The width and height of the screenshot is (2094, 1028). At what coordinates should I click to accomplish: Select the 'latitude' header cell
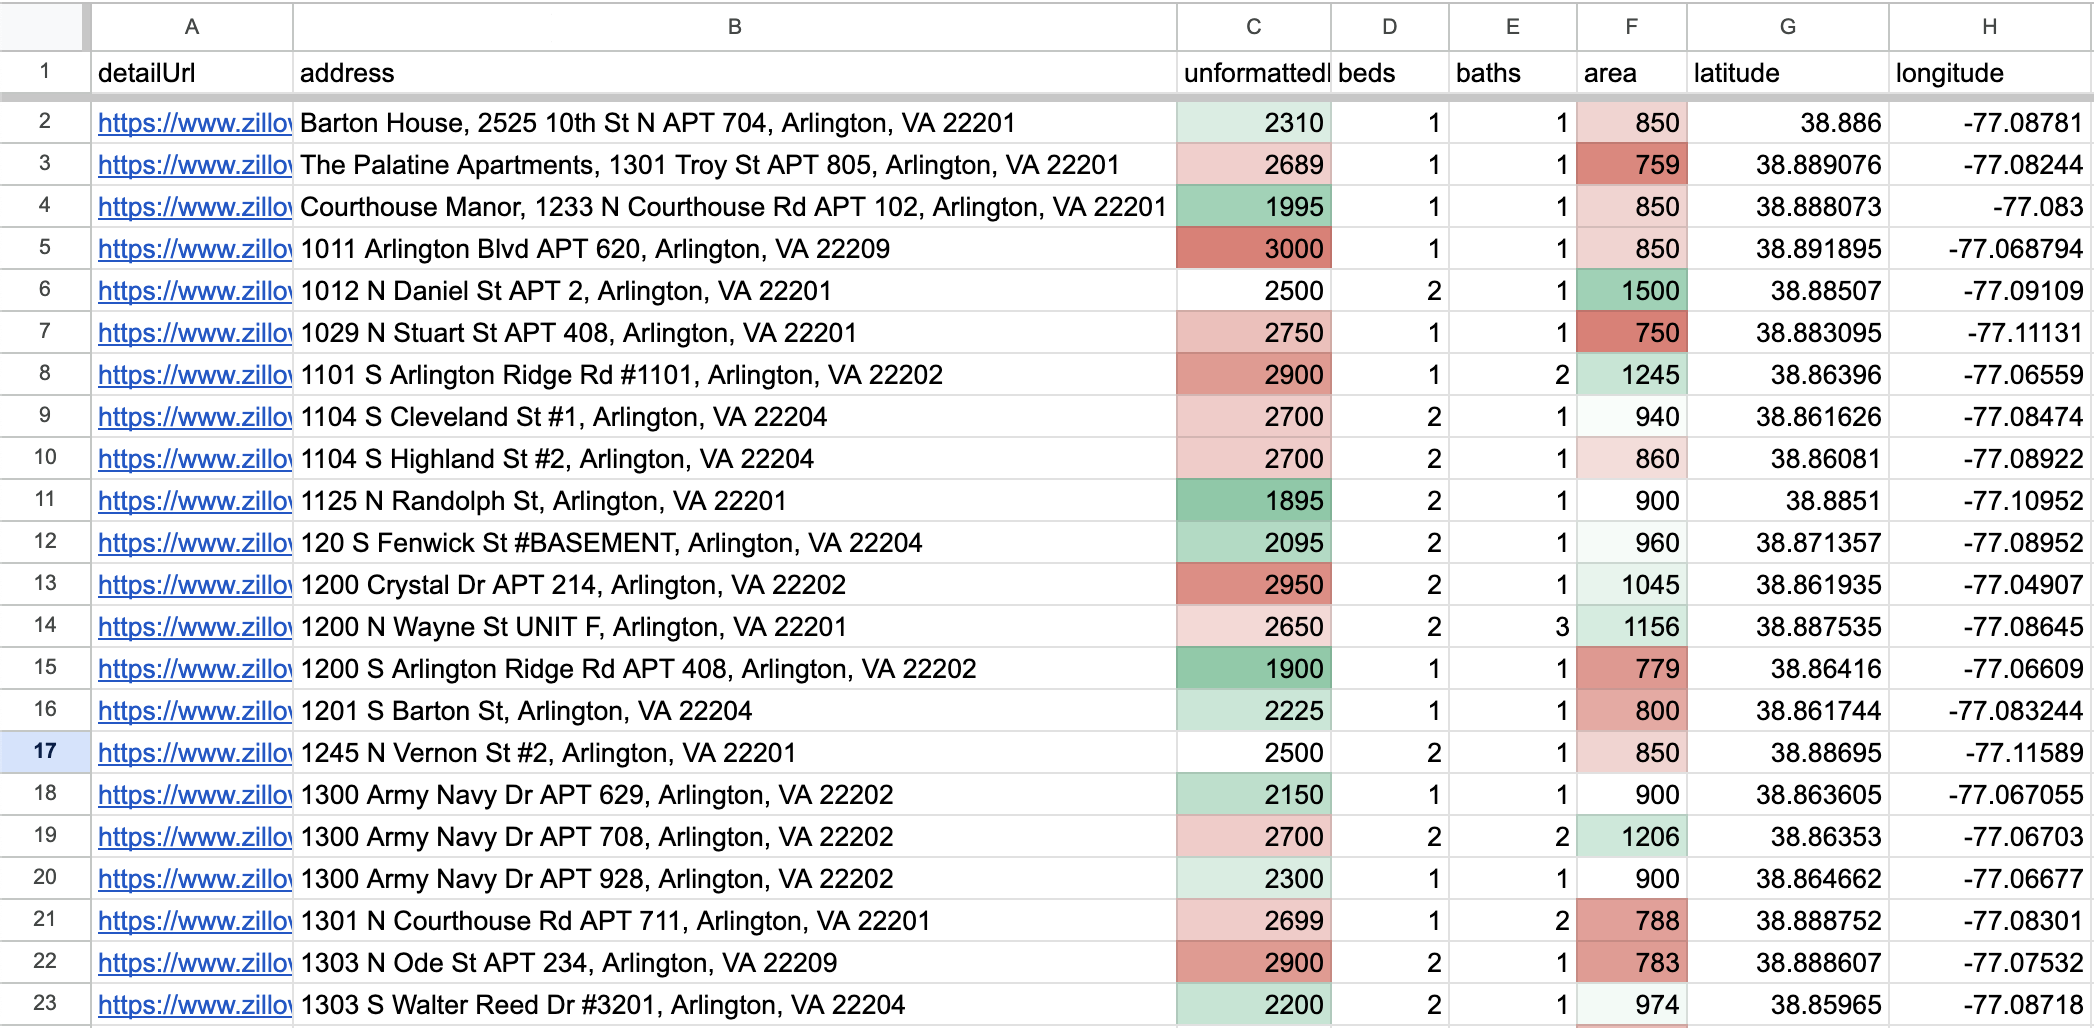coord(1787,73)
